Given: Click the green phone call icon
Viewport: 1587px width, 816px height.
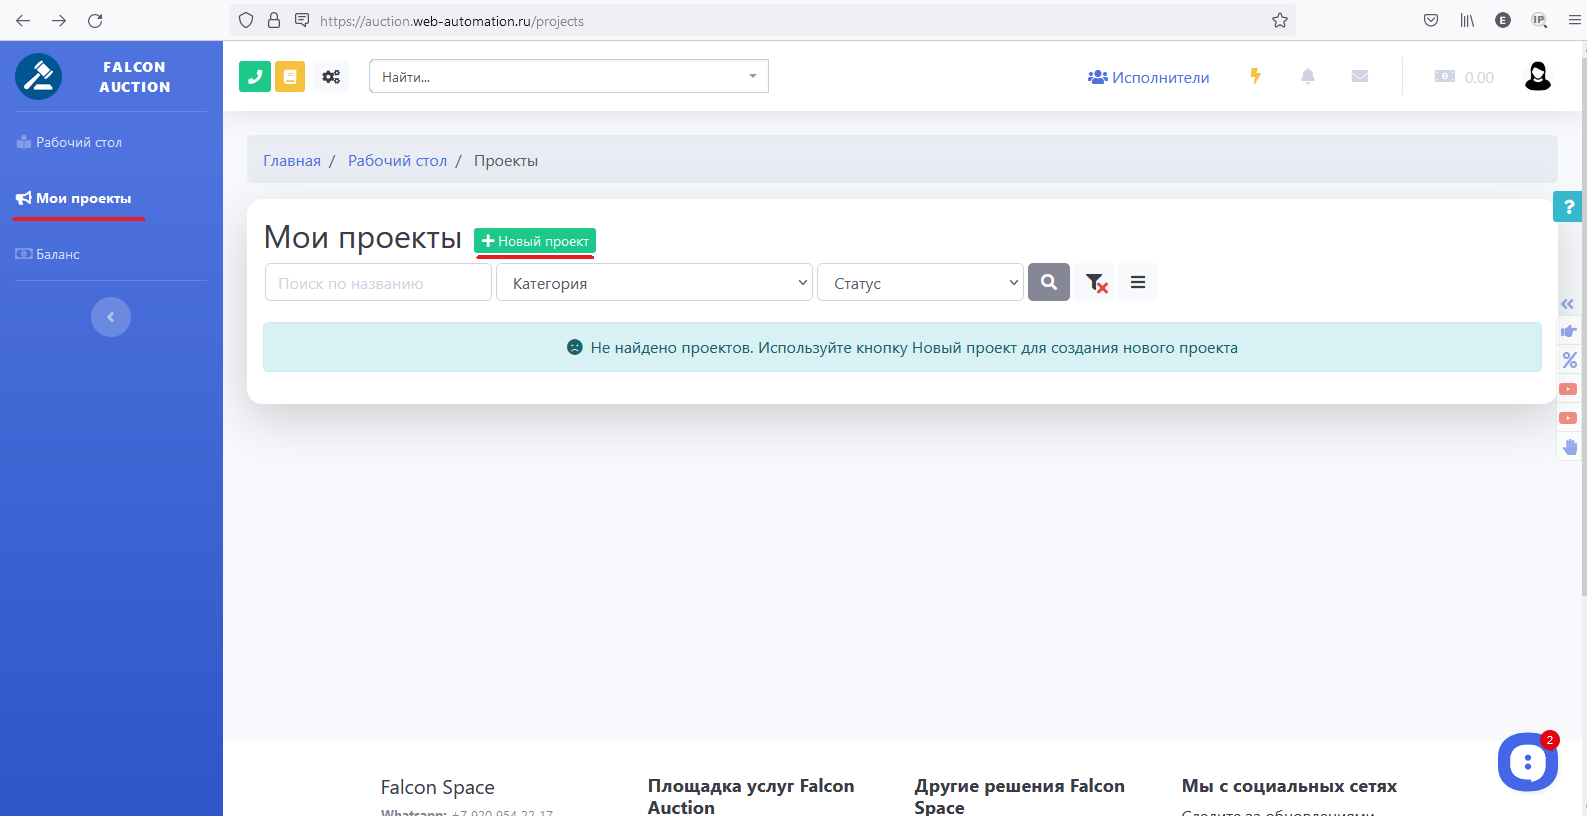Looking at the screenshot, I should click(255, 76).
